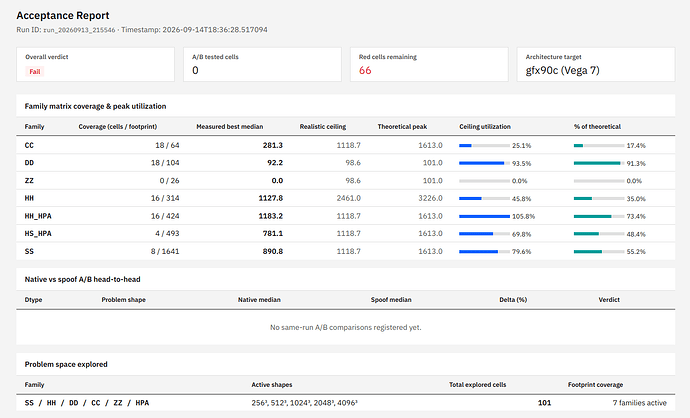Viewport: 690px width, 418px height.
Task: Click the HH realistic ceiling 2461.0
Action: coord(349,198)
